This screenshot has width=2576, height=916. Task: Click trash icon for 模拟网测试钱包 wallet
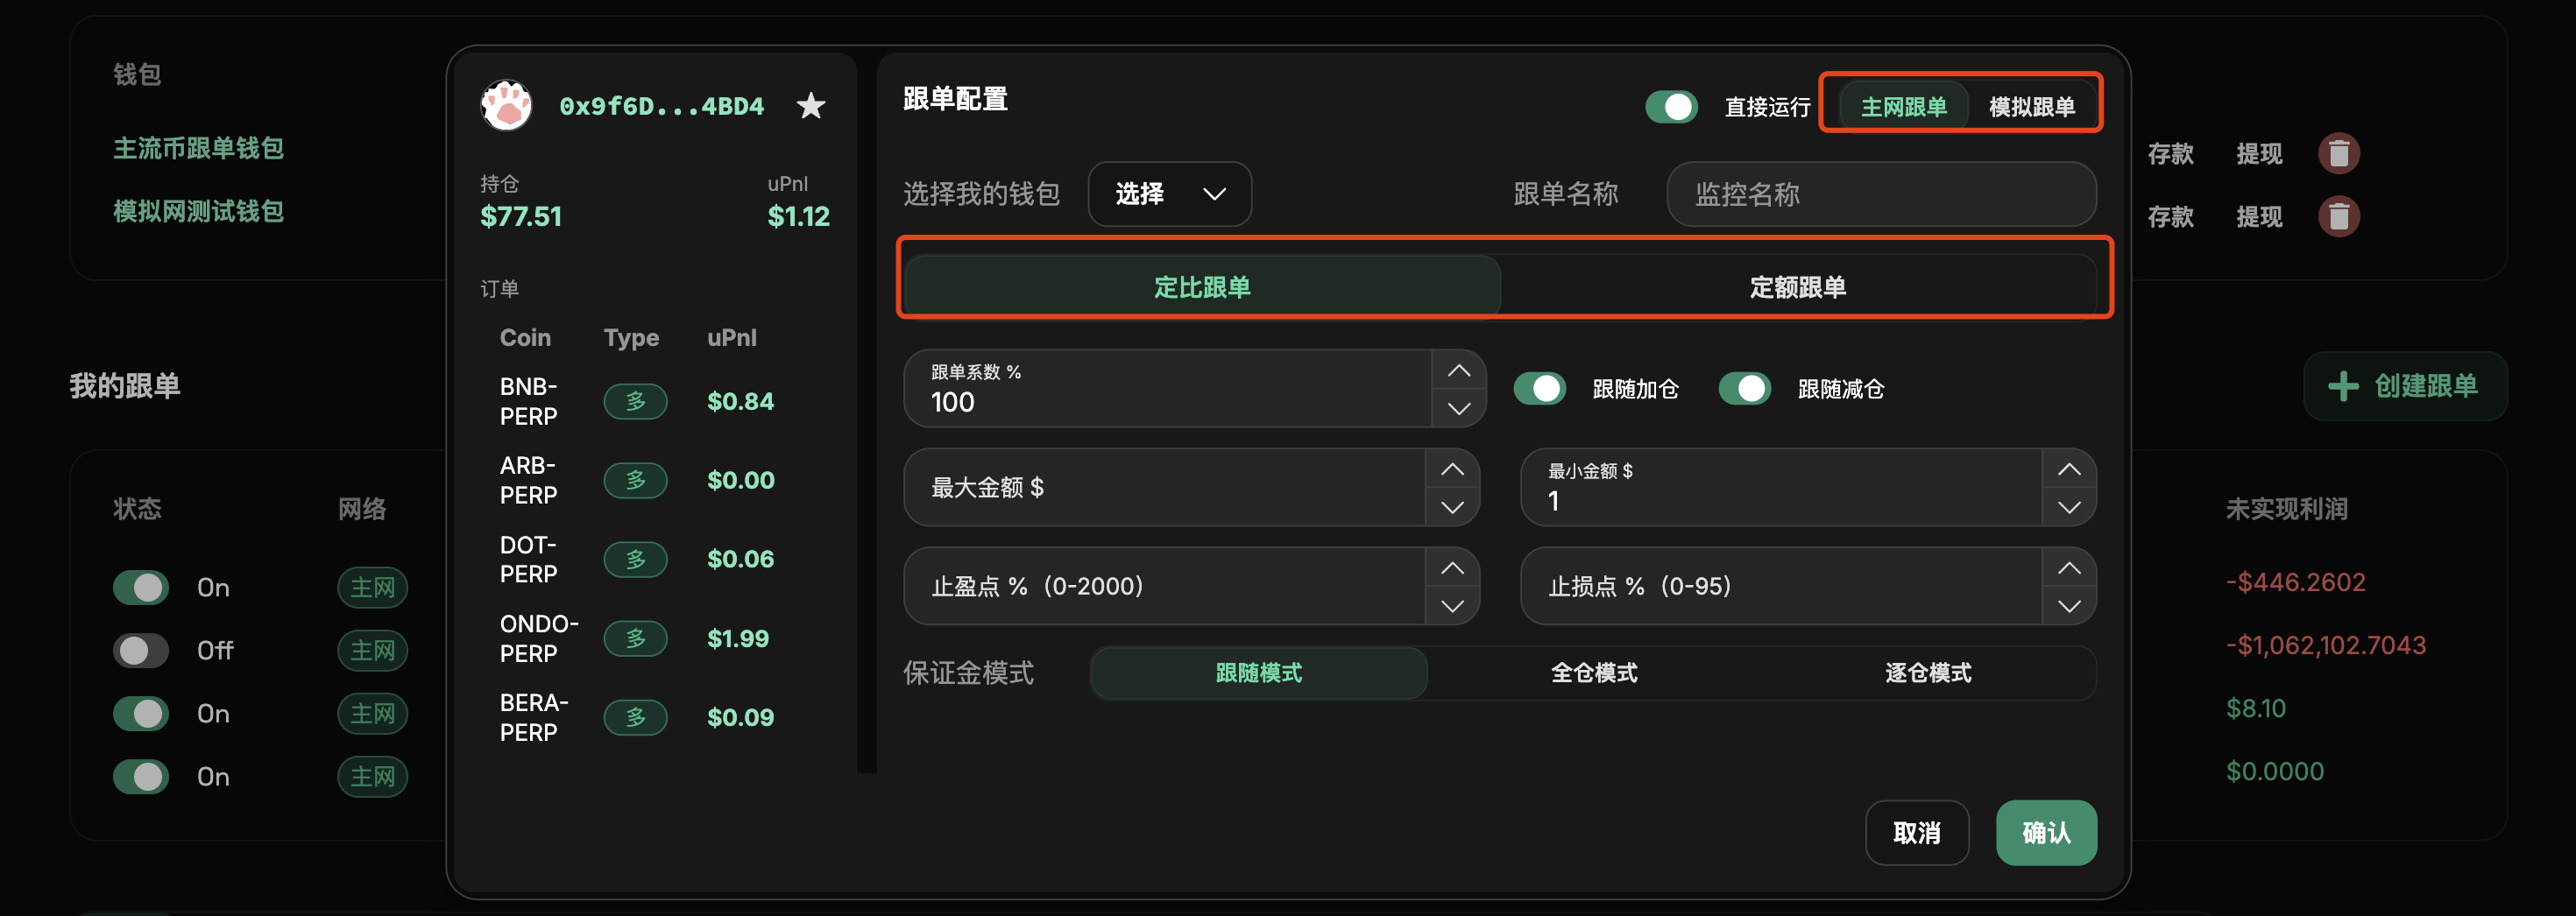coord(2338,217)
